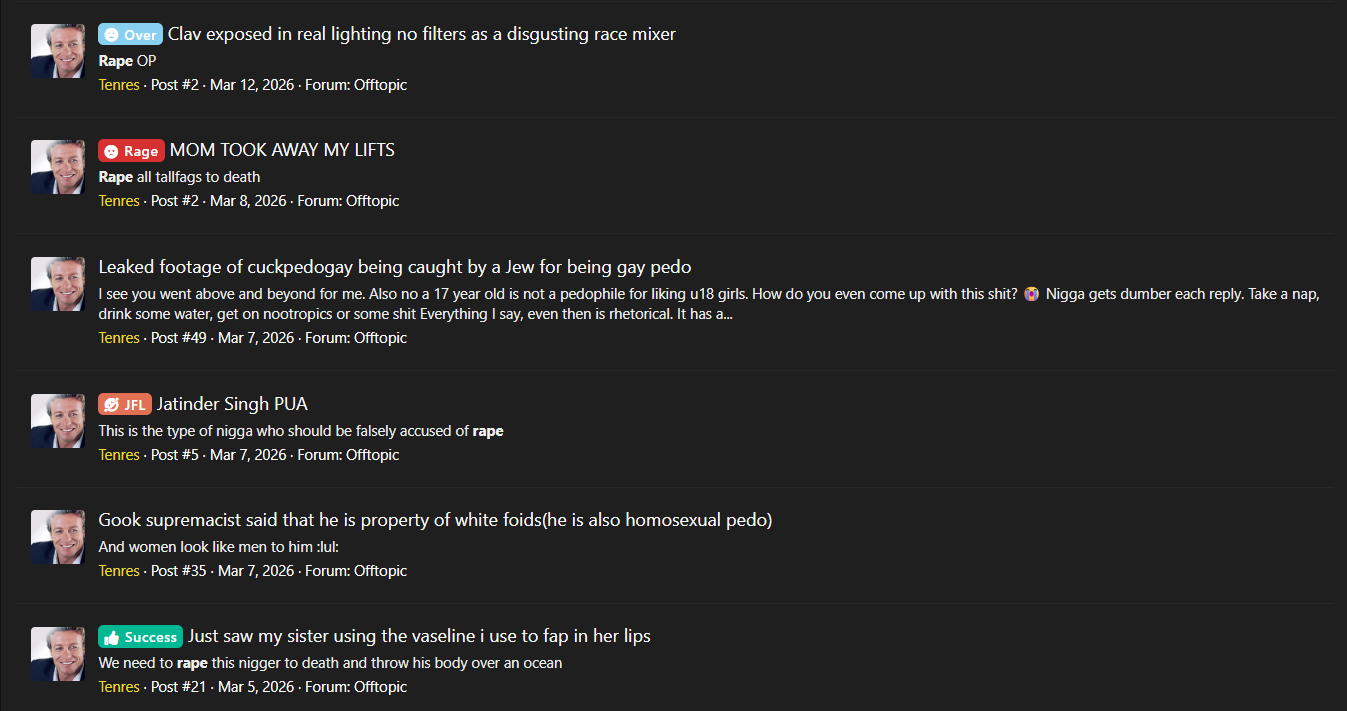The width and height of the screenshot is (1347, 711).
Task: Click the avatar on the Post #49 result
Action: (x=58, y=284)
